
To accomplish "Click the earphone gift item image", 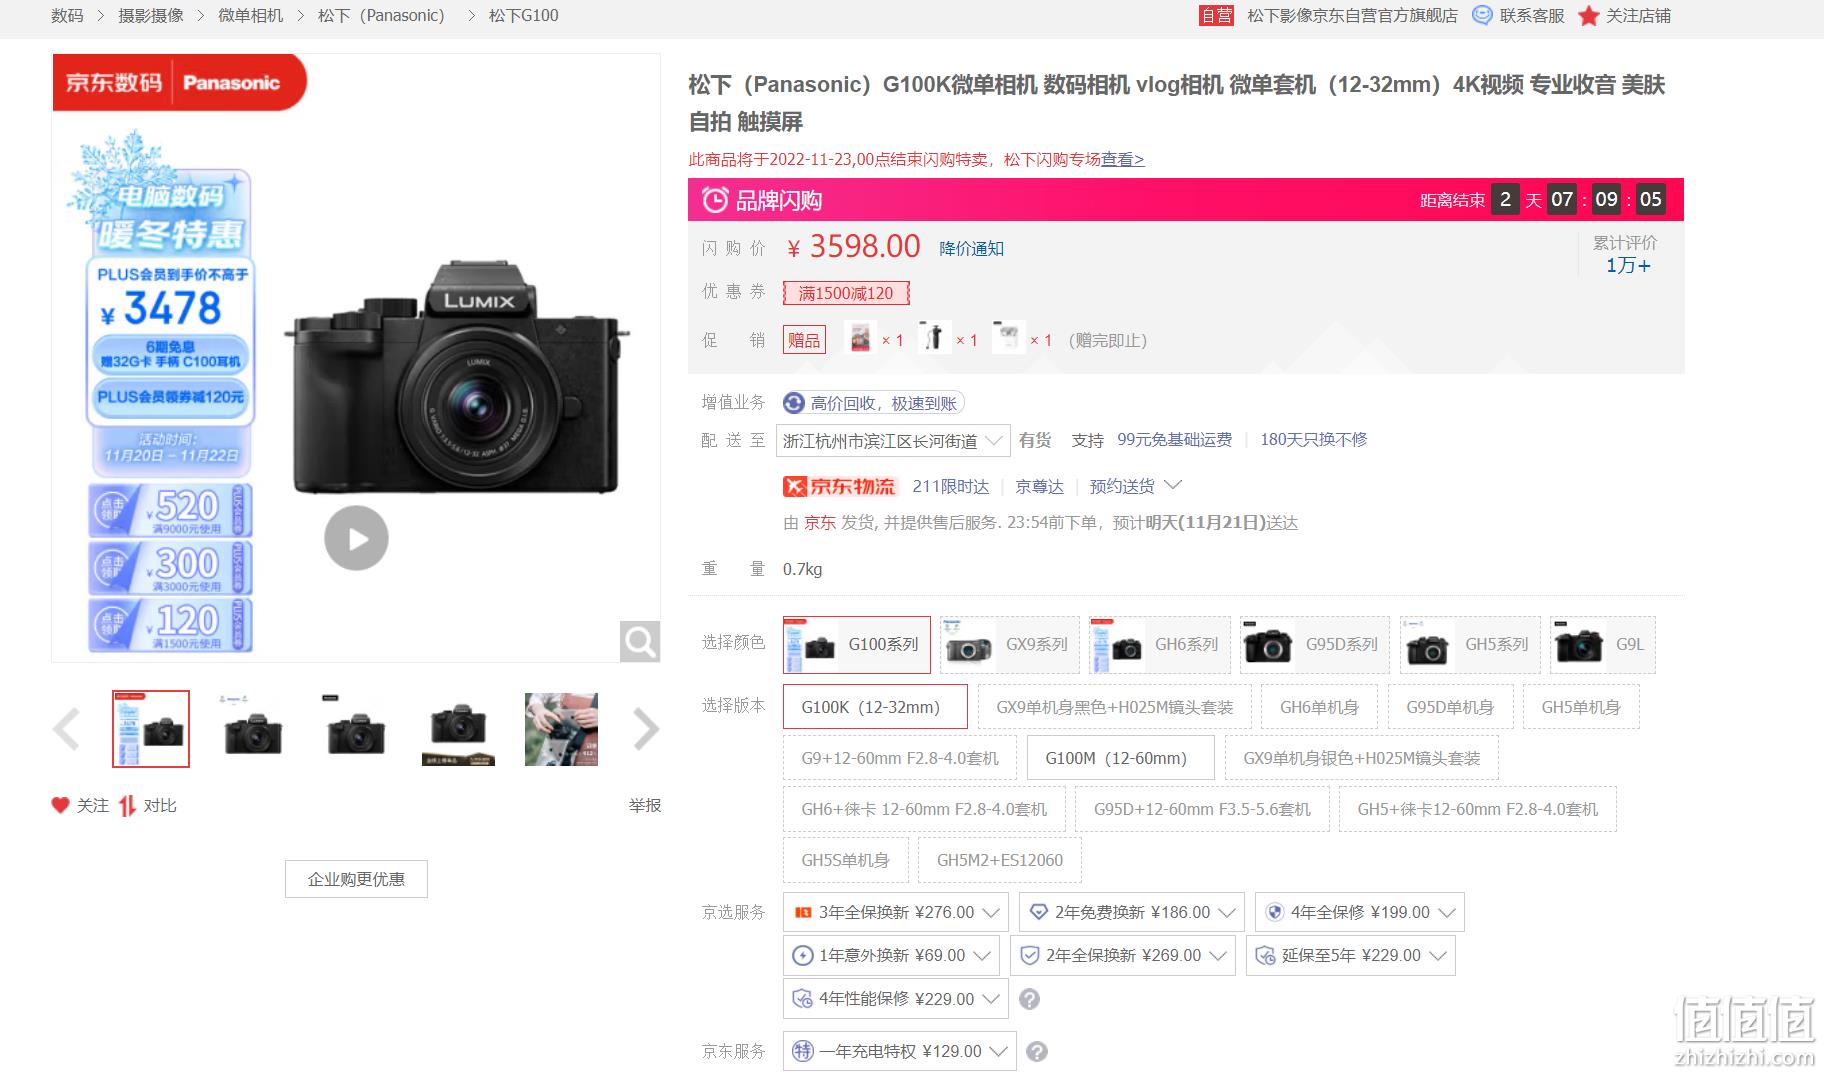I will 1008,338.
